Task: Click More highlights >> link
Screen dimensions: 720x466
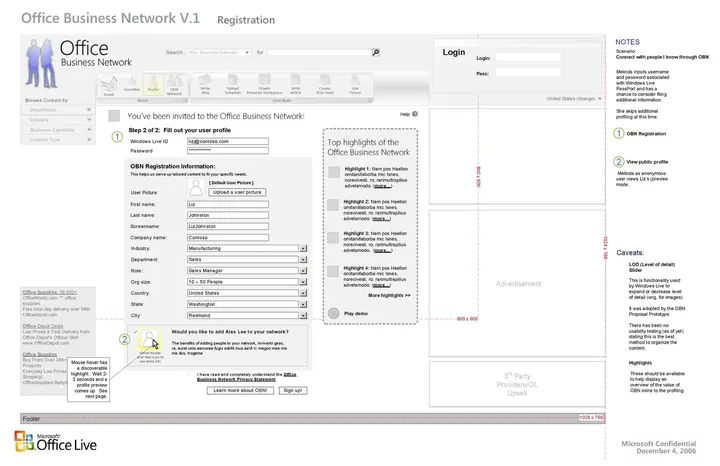Action: [389, 295]
